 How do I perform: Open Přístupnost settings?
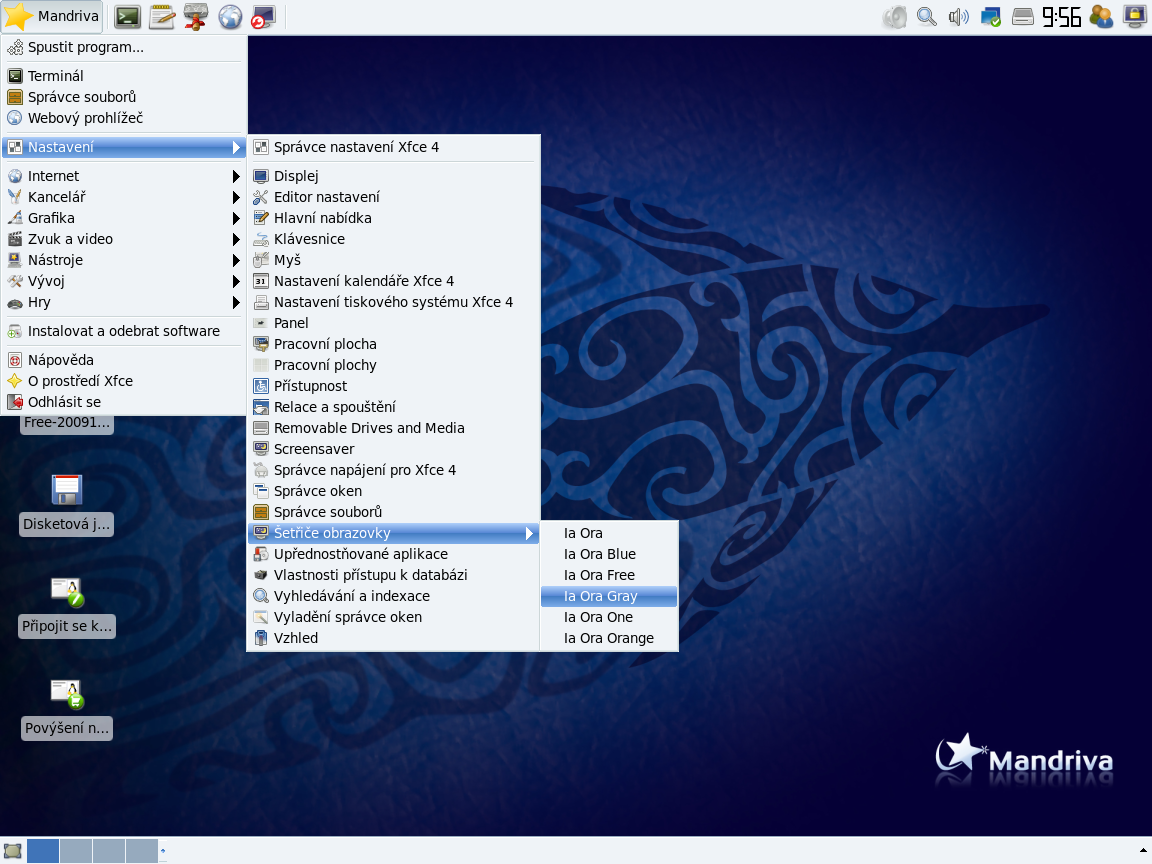tap(394, 386)
